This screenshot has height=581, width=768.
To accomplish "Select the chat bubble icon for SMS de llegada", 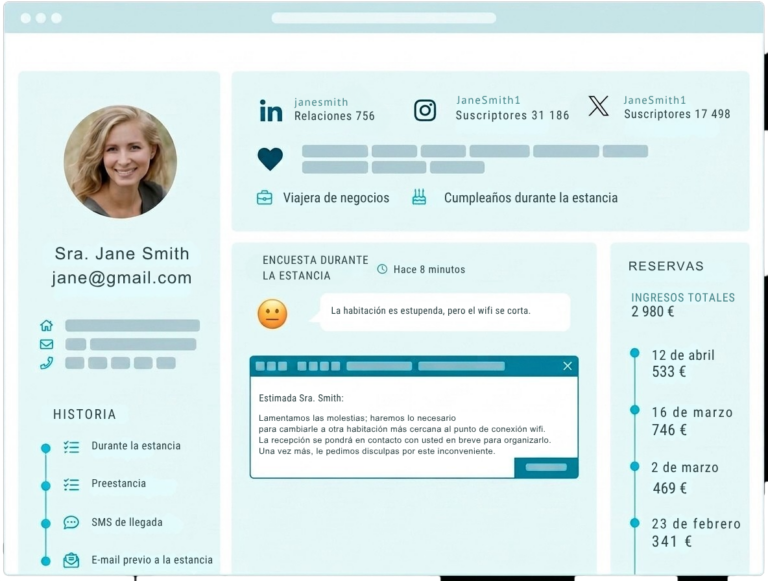I will point(71,522).
